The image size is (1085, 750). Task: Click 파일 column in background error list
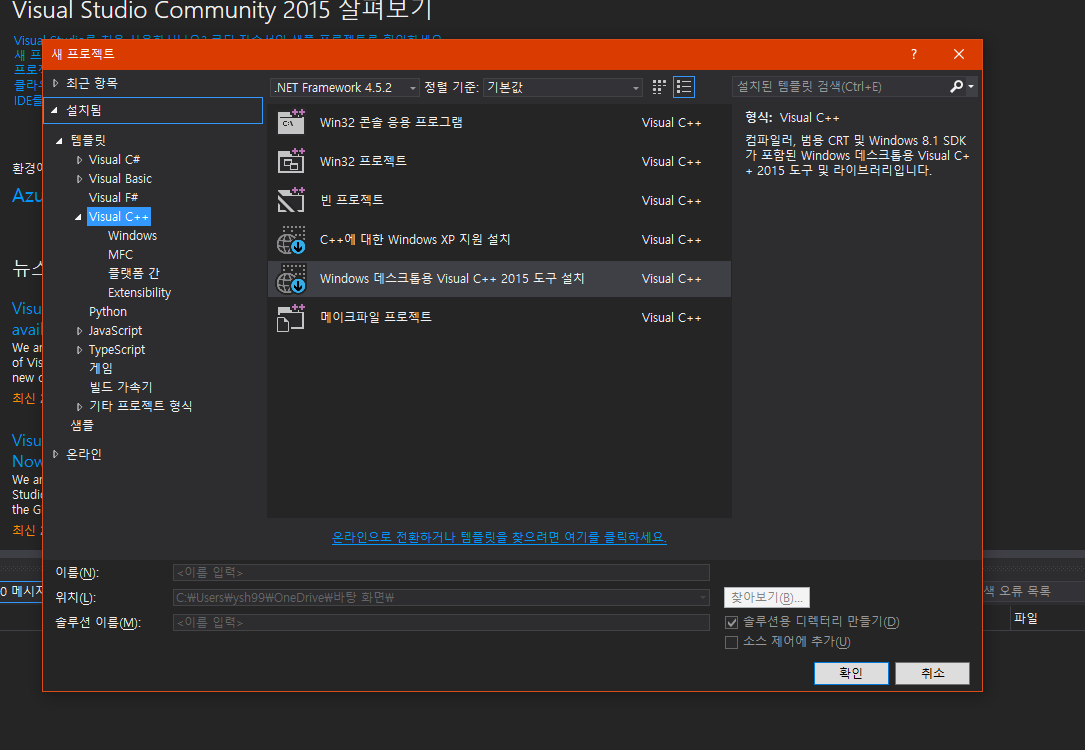point(1025,619)
